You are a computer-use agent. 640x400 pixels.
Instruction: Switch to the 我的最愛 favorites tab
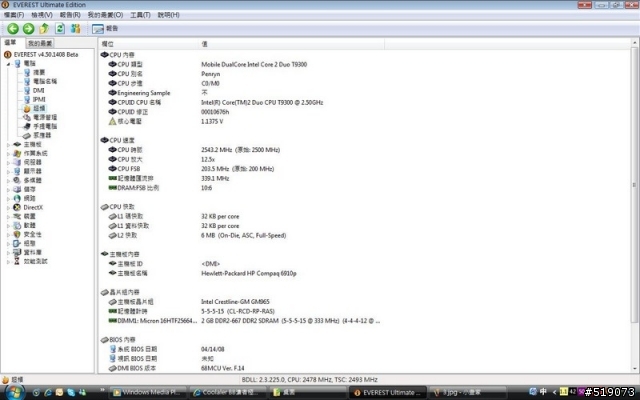(40, 43)
